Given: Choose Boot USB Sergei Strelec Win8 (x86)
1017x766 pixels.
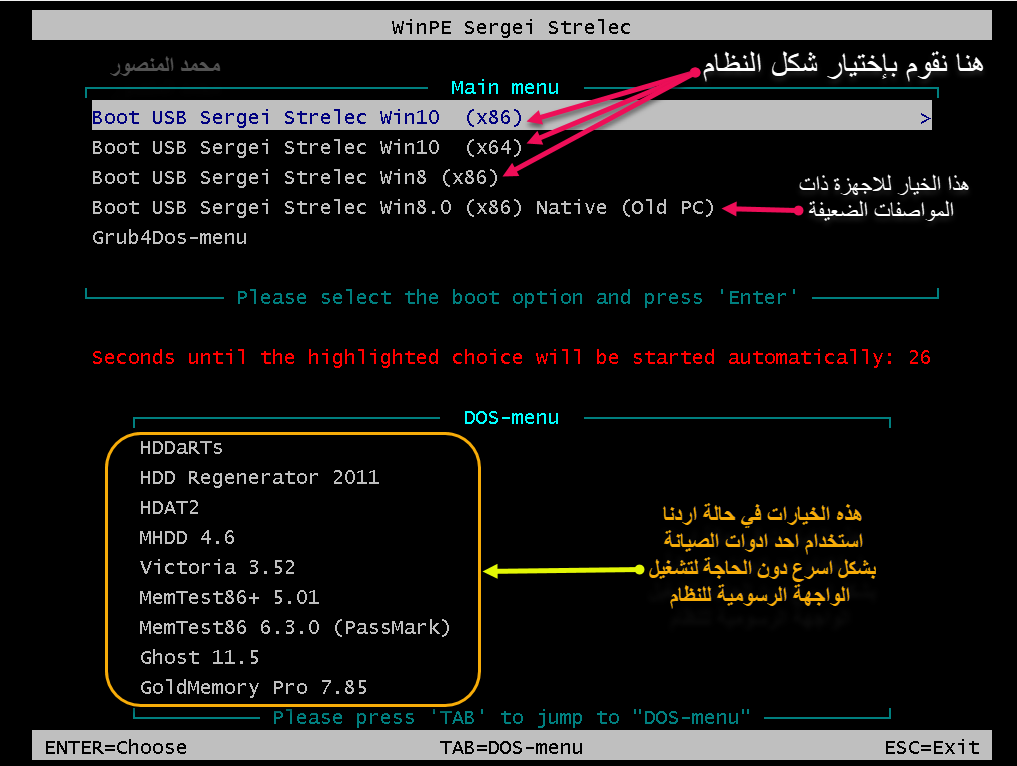Looking at the screenshot, I should click(295, 177).
